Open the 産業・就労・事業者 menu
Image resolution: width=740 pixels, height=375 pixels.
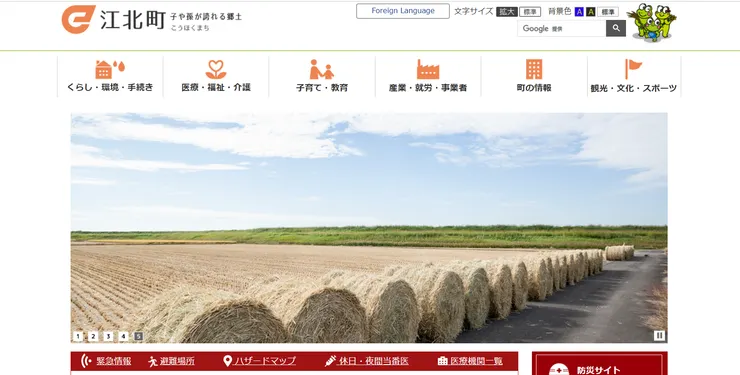(428, 88)
